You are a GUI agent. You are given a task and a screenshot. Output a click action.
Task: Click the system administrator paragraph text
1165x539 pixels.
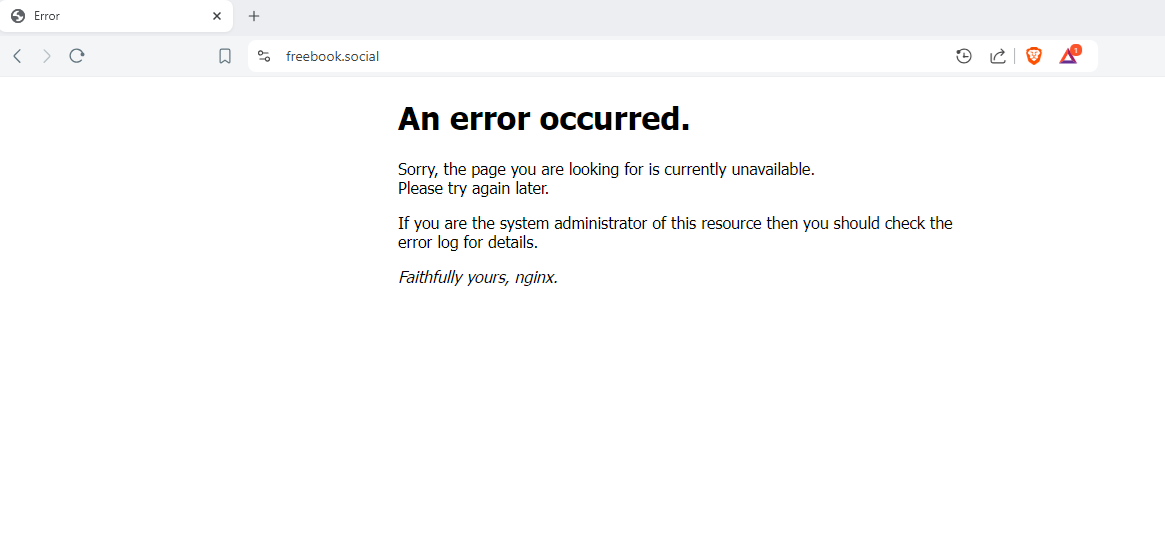(x=675, y=233)
